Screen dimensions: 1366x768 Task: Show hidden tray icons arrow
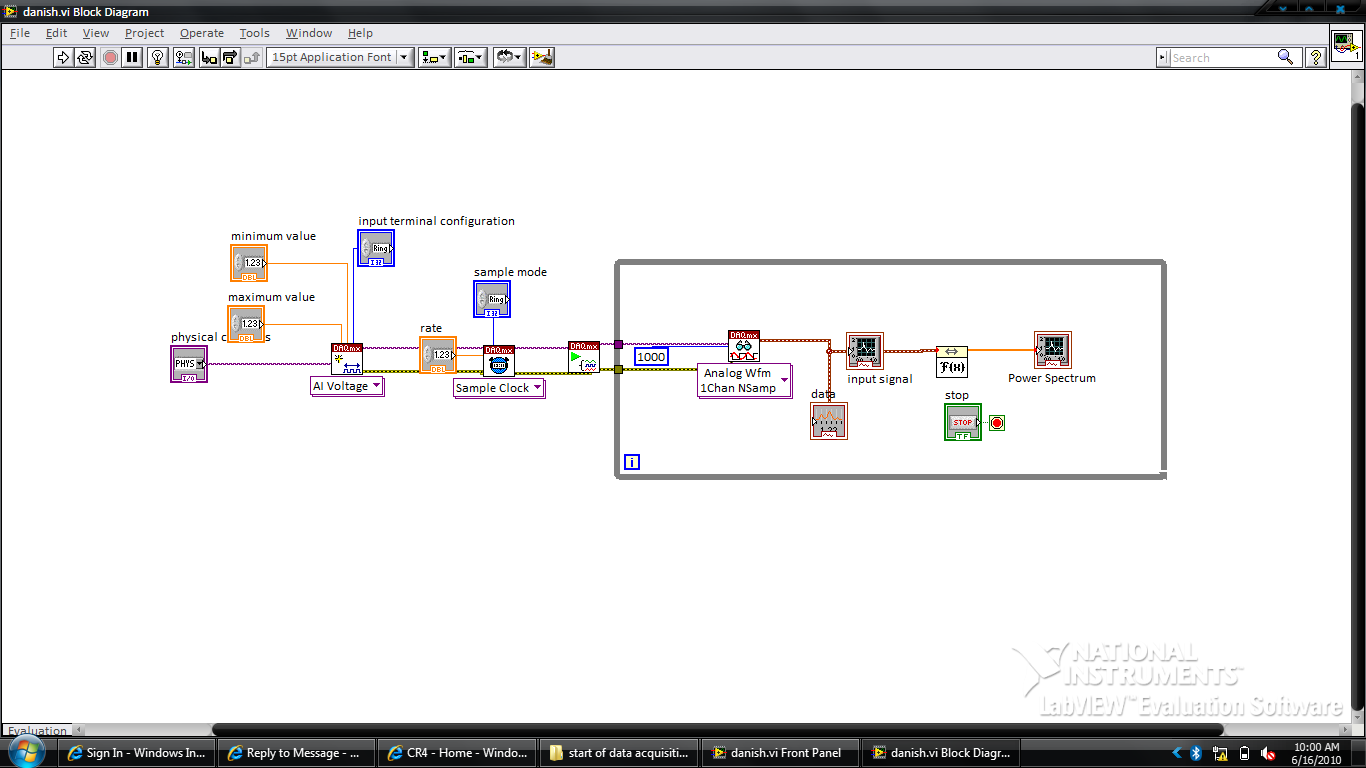click(x=1176, y=753)
